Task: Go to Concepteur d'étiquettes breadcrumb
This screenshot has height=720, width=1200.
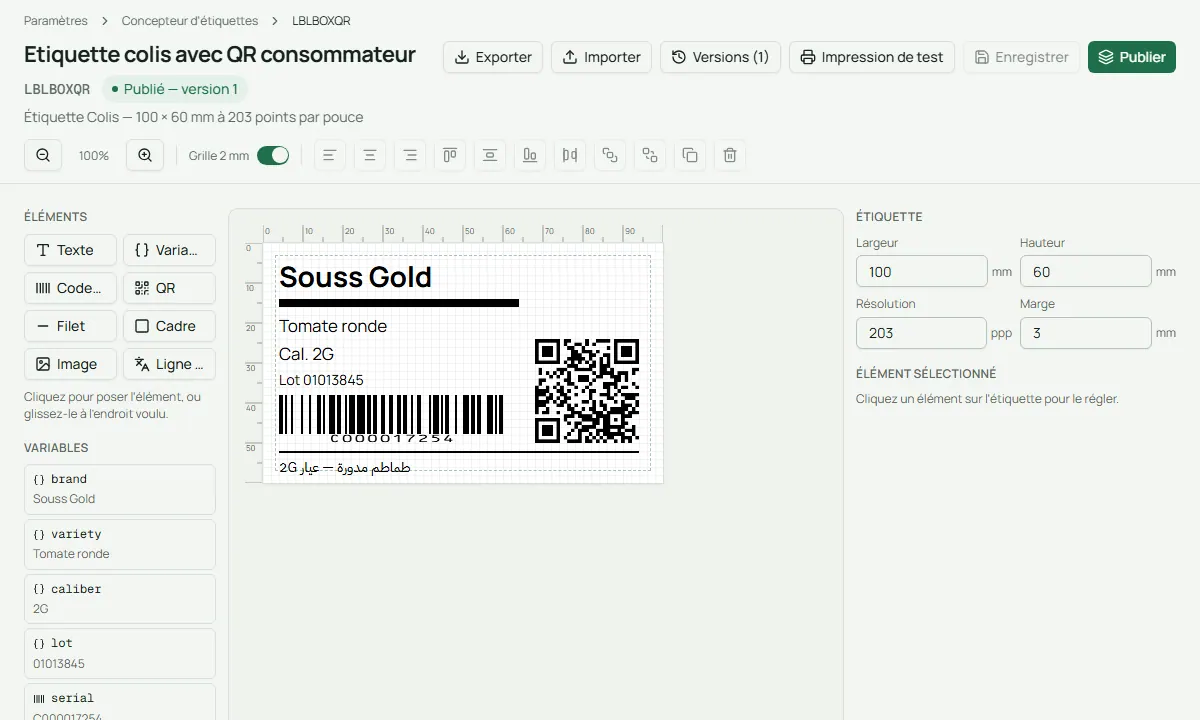Action: click(190, 21)
